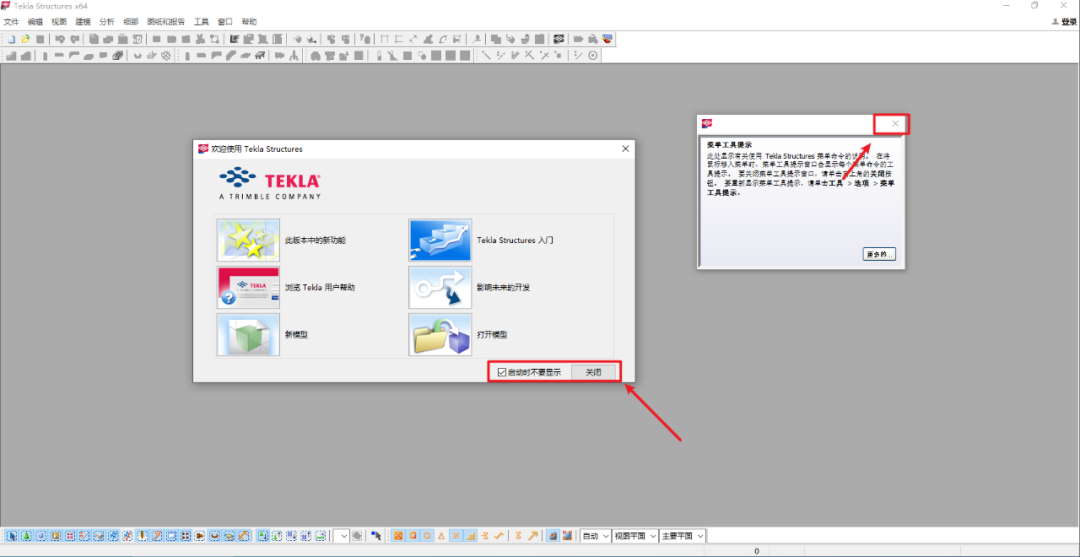The width and height of the screenshot is (1080, 557).
Task: Click the New file icon in top toolbar
Action: coord(10,39)
